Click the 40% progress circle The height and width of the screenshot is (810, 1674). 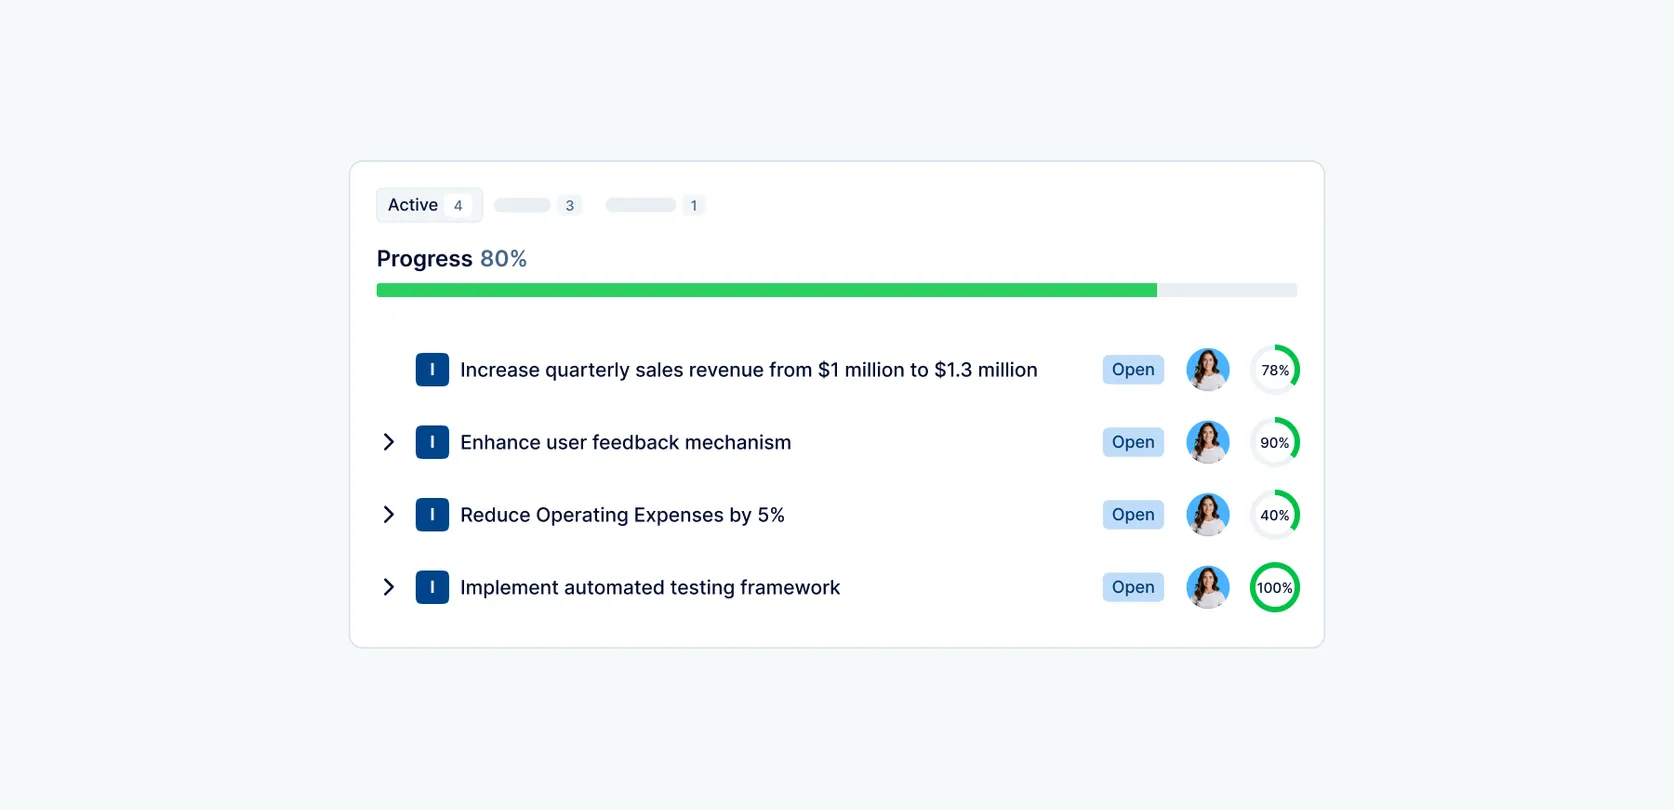pos(1275,515)
